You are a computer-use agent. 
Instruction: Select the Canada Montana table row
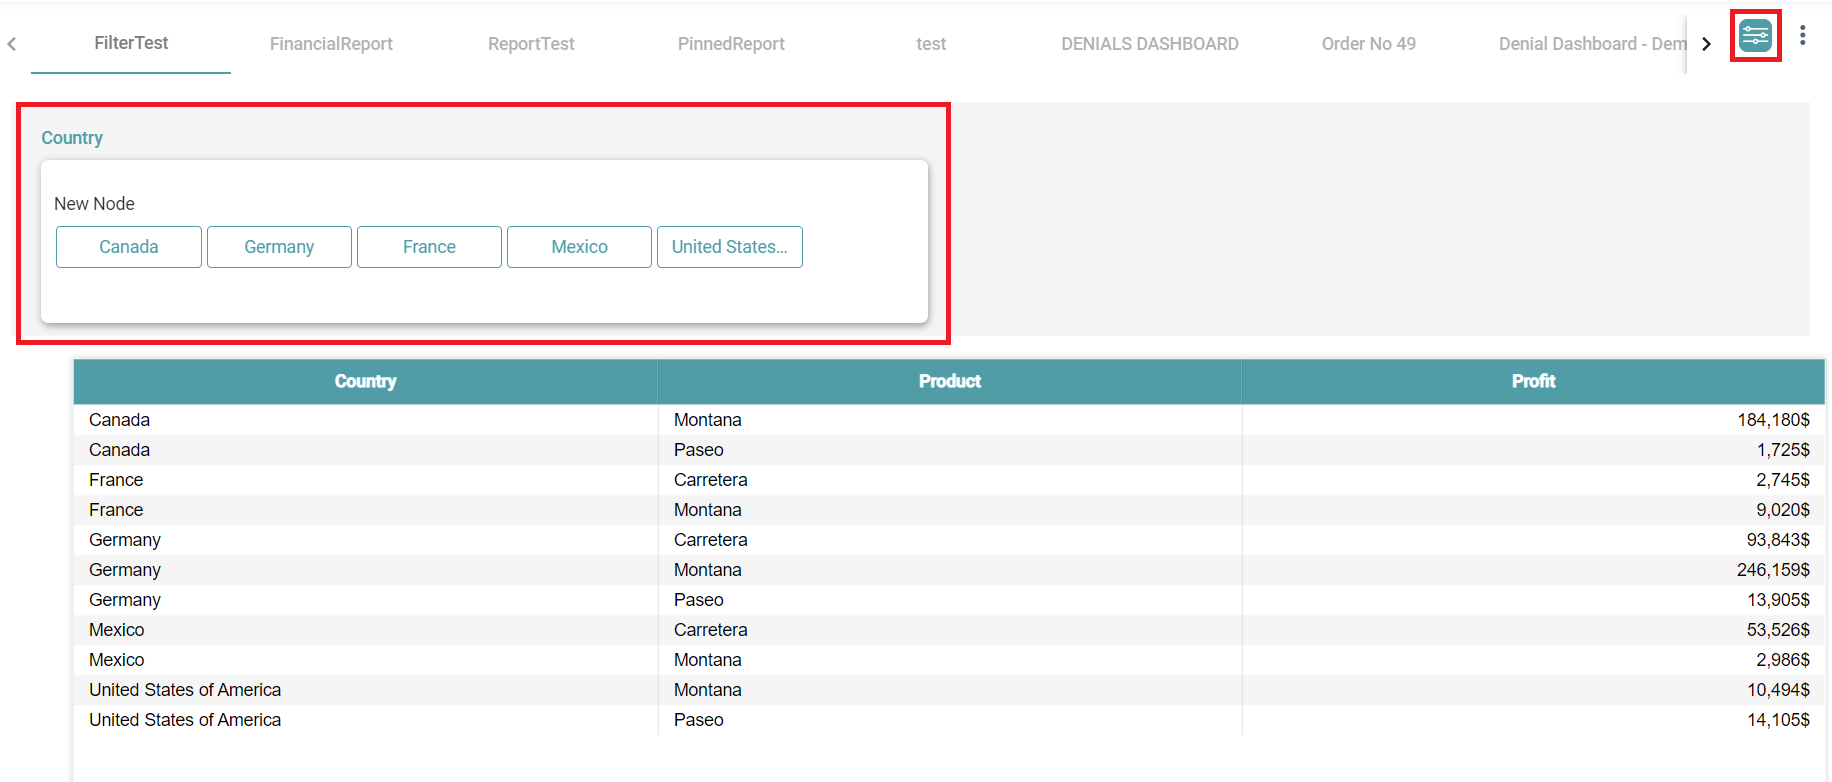point(708,420)
